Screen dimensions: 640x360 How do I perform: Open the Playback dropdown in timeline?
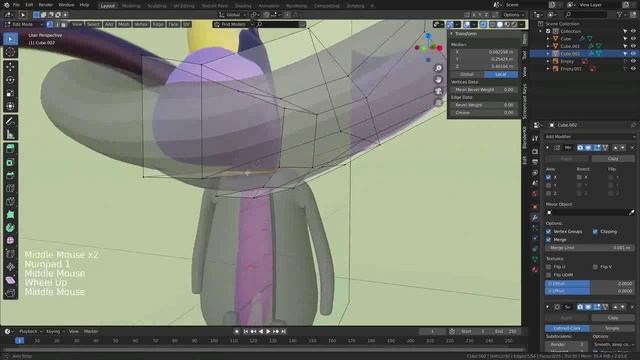tap(31, 331)
